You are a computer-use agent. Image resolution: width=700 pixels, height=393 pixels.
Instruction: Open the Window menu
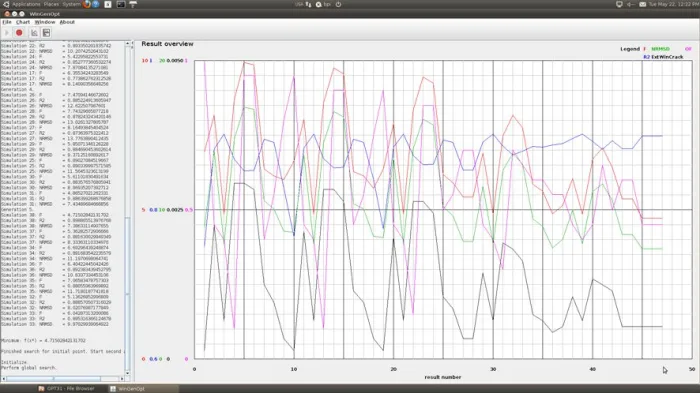45,22
